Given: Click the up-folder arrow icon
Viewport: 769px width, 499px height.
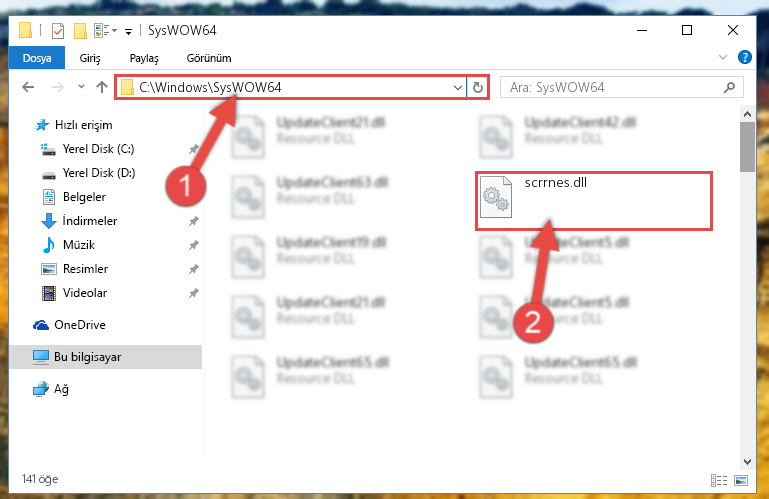Looking at the screenshot, I should [x=102, y=87].
